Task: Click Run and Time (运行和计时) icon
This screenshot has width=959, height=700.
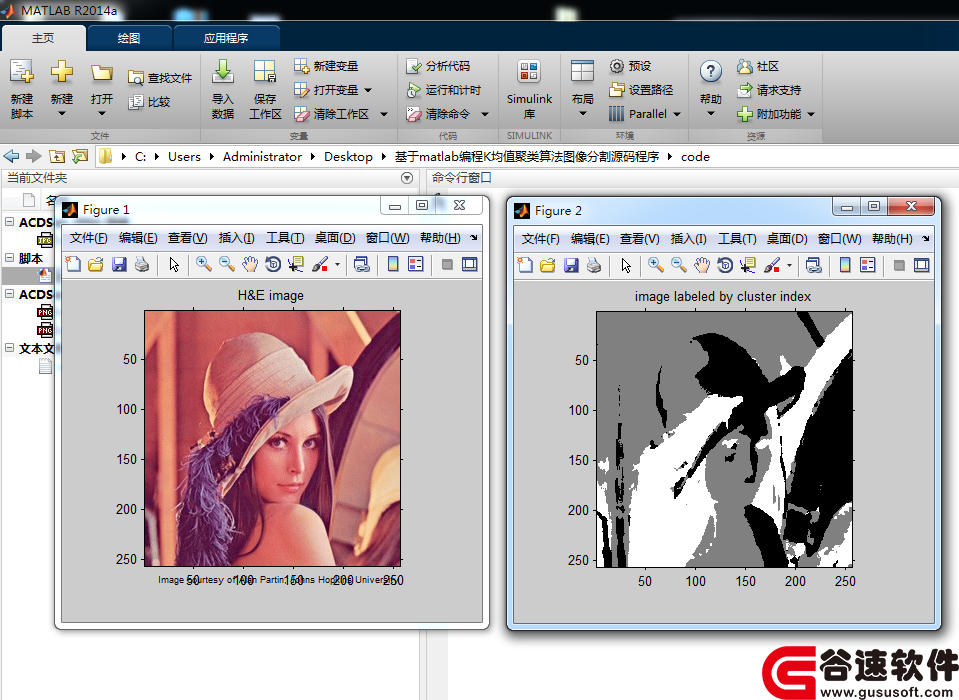Action: click(413, 90)
